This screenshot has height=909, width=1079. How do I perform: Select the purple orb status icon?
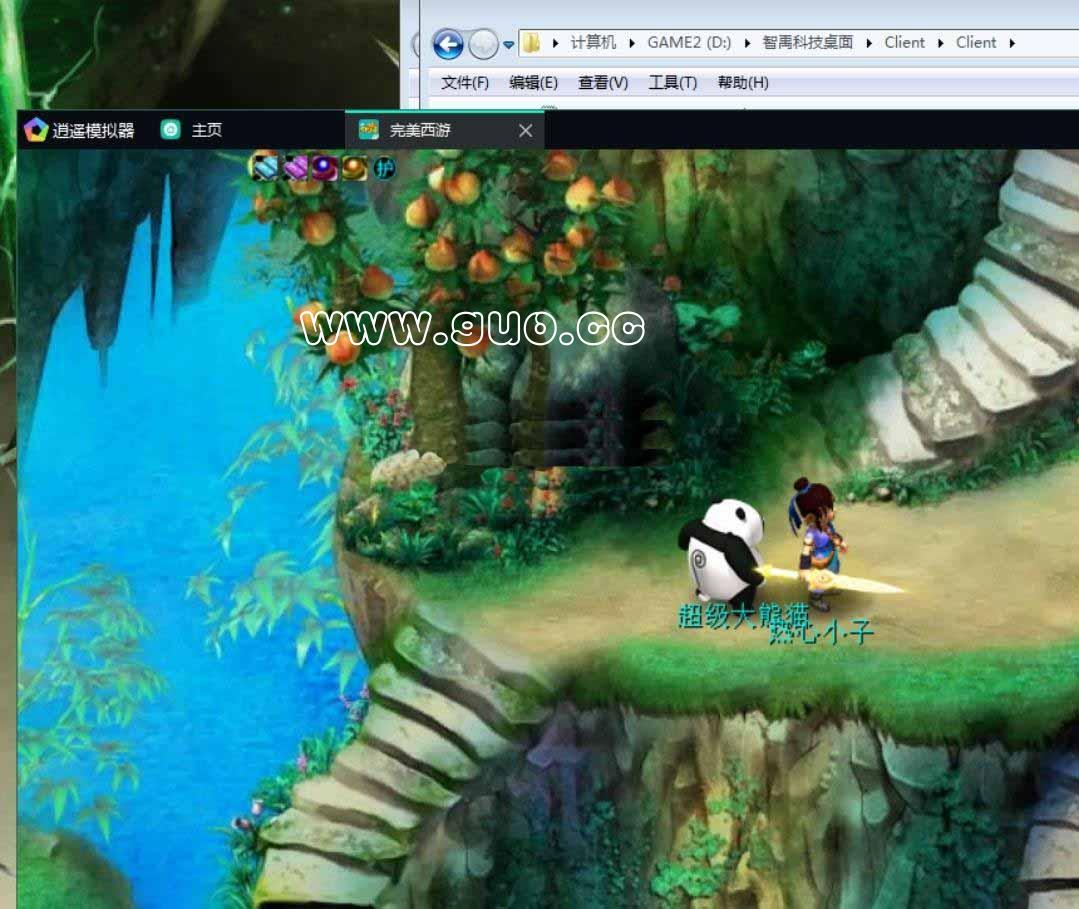[324, 167]
